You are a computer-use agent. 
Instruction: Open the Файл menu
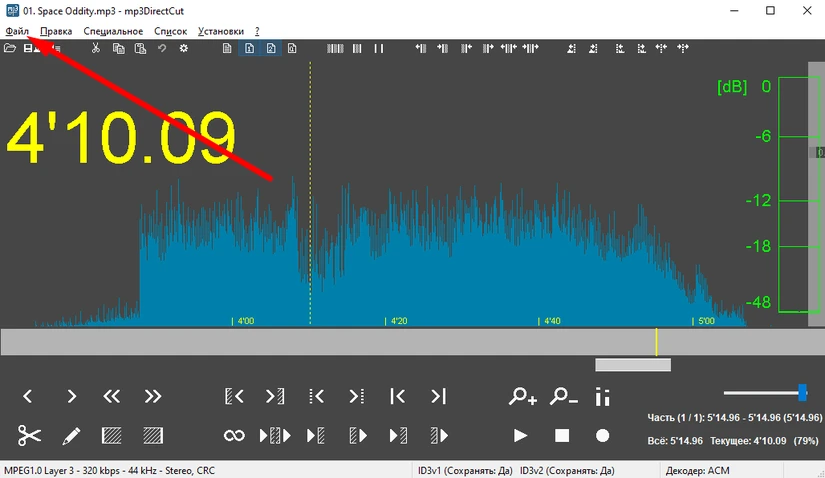pyautogui.click(x=17, y=31)
